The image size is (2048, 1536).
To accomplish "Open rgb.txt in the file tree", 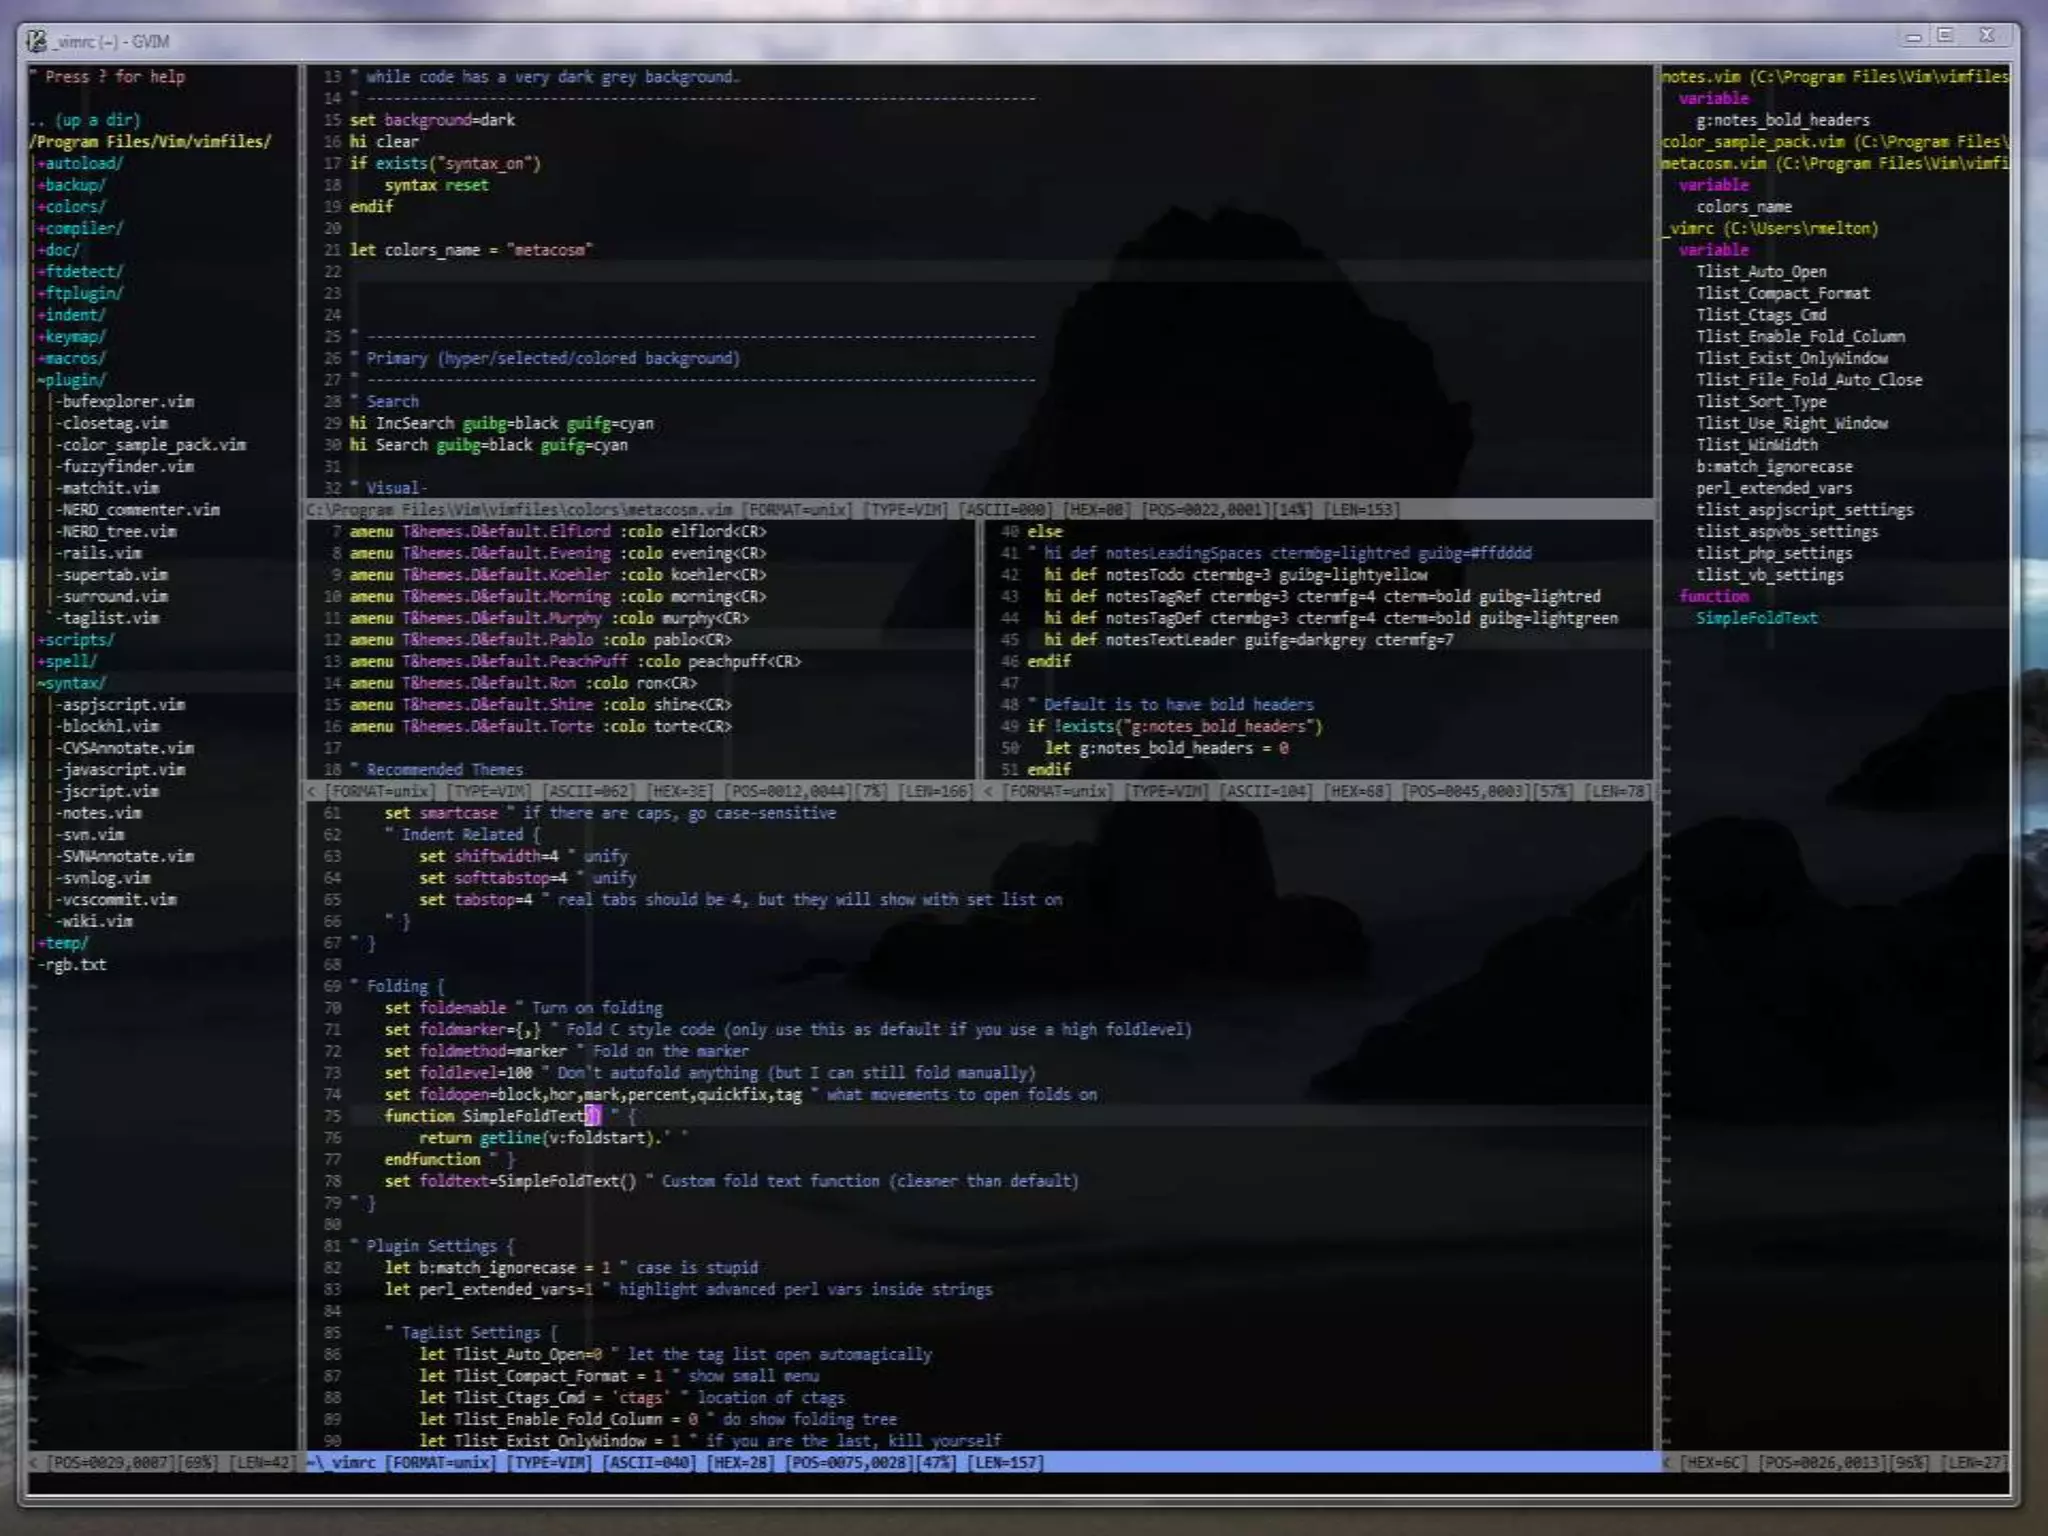I will (74, 965).
